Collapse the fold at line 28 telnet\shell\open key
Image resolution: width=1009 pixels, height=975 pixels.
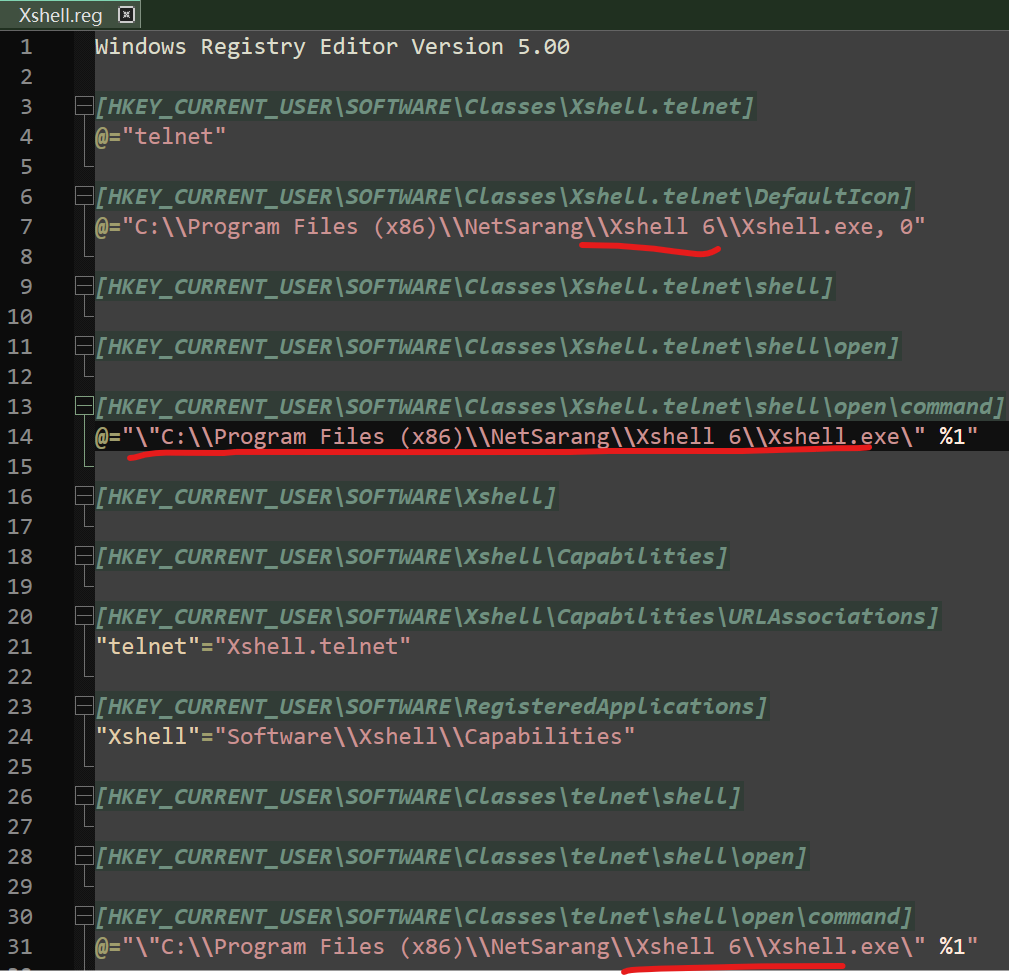(84, 857)
